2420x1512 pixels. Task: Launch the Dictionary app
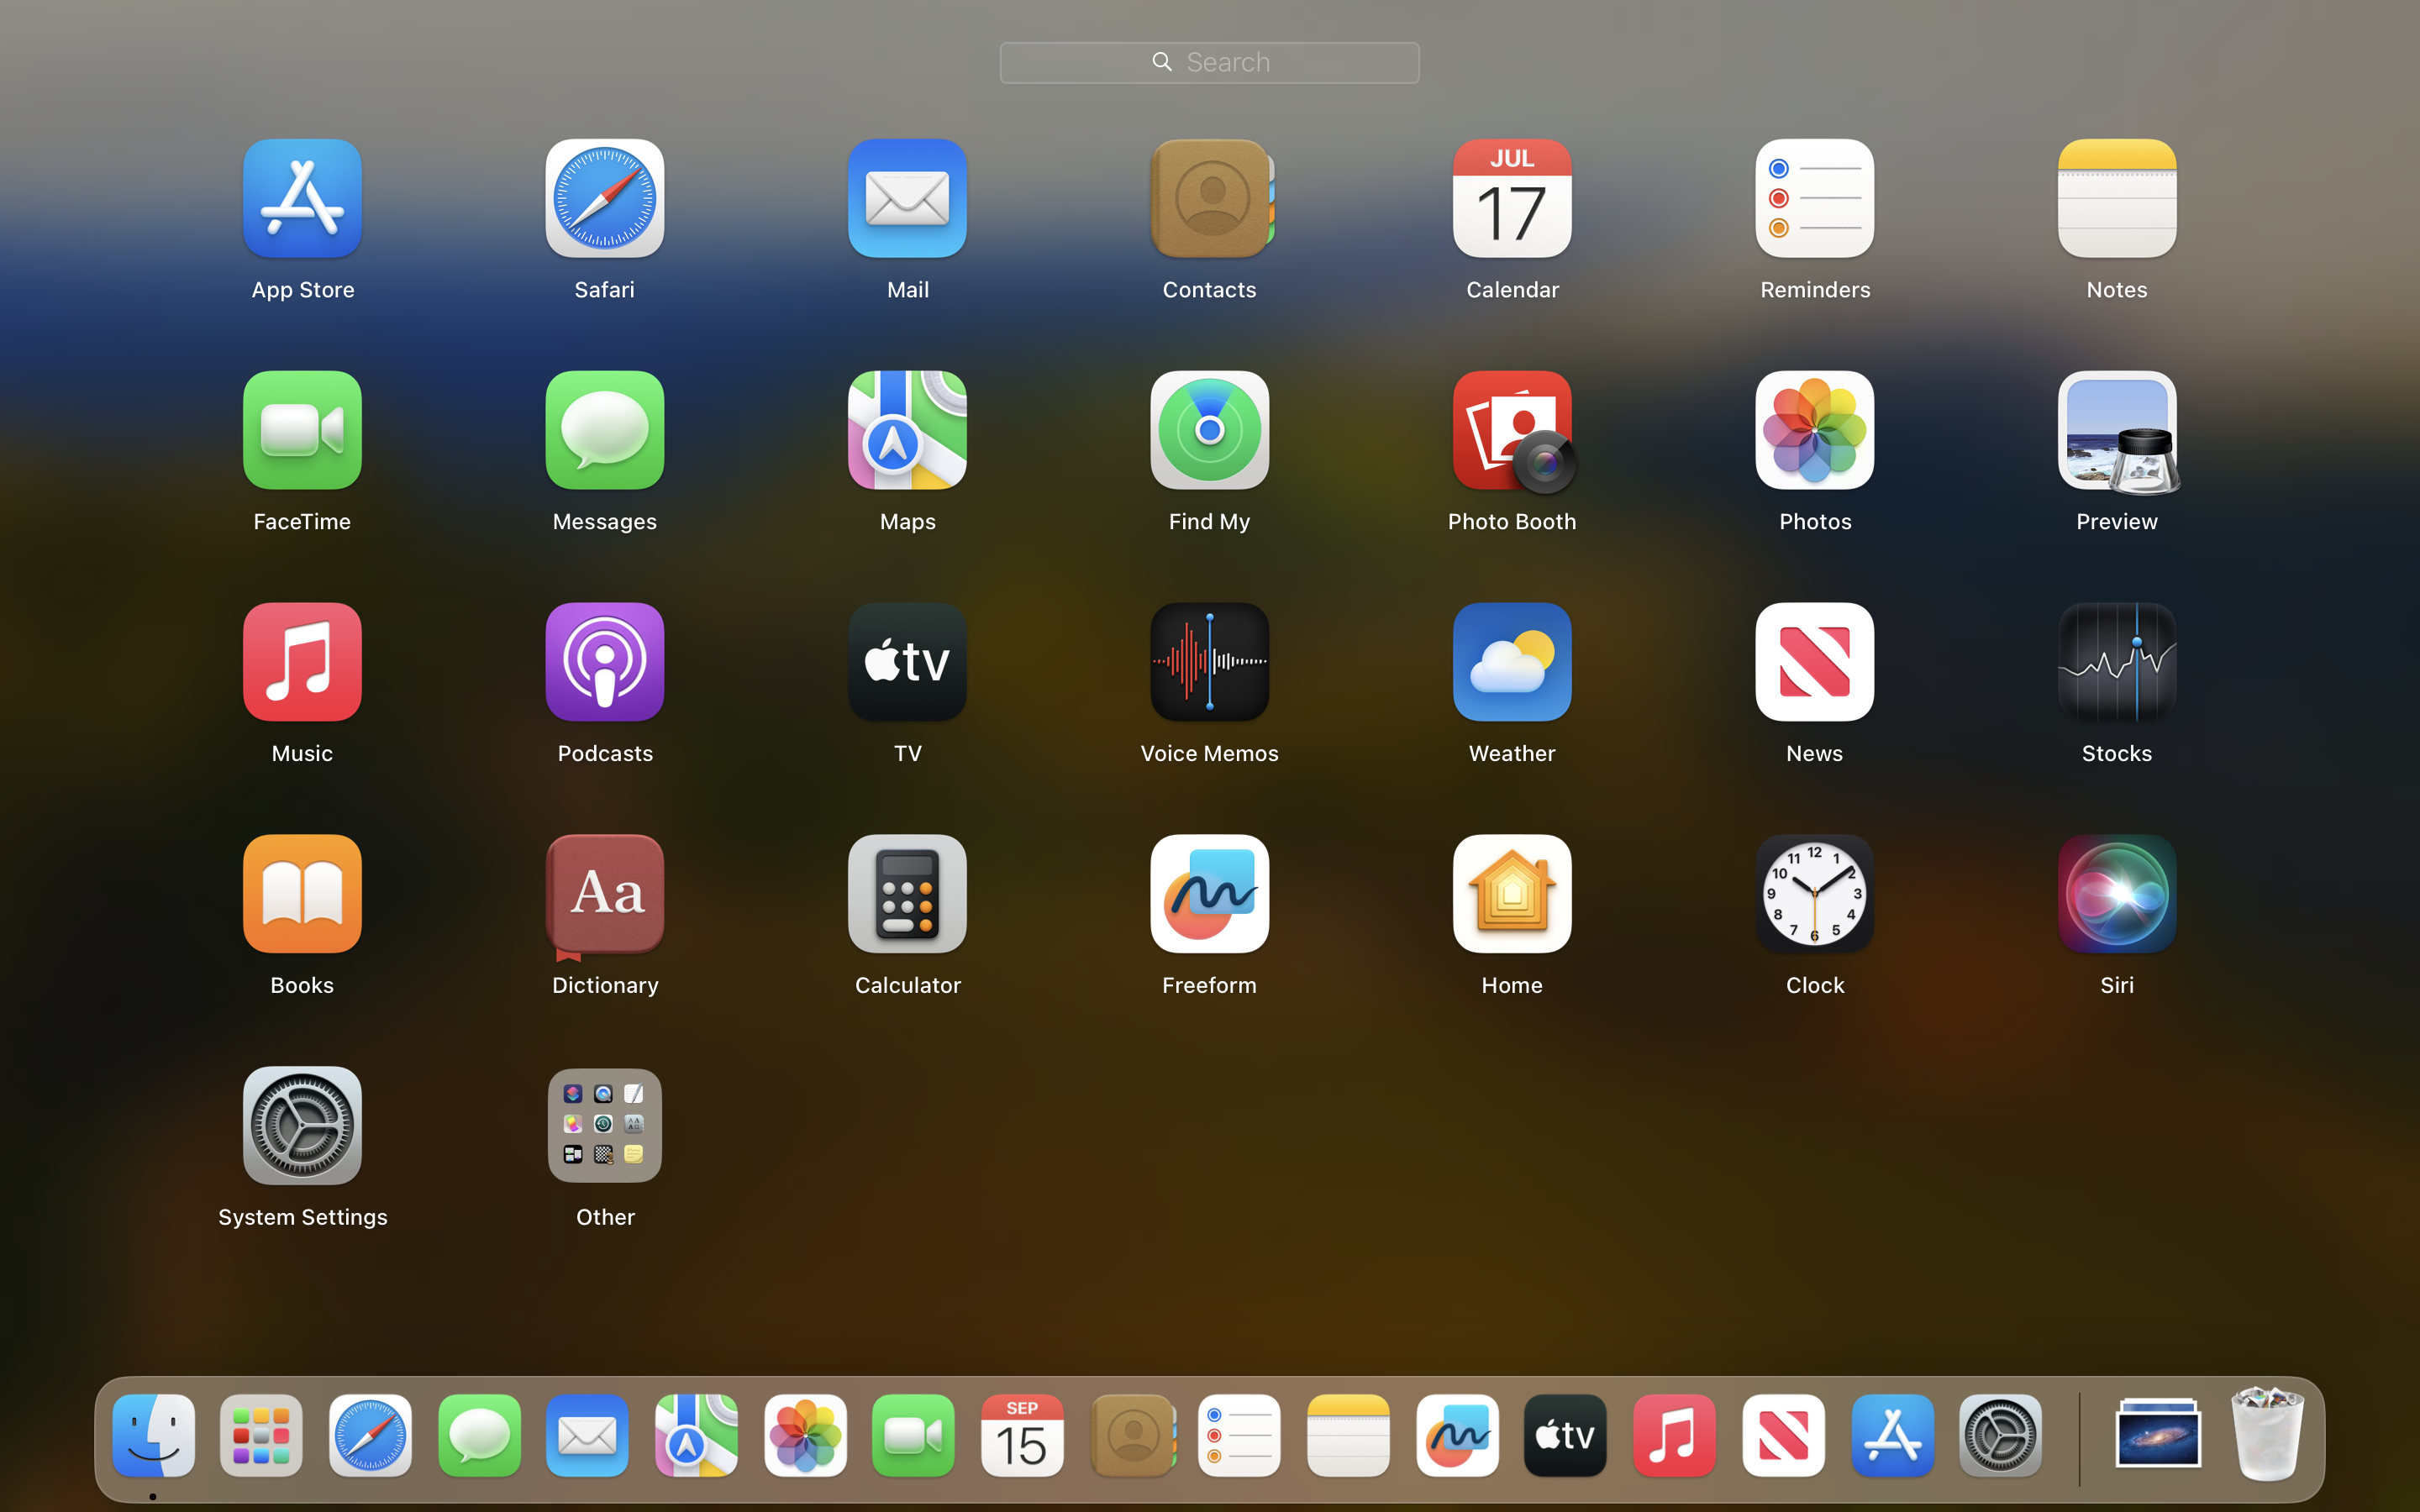[604, 894]
